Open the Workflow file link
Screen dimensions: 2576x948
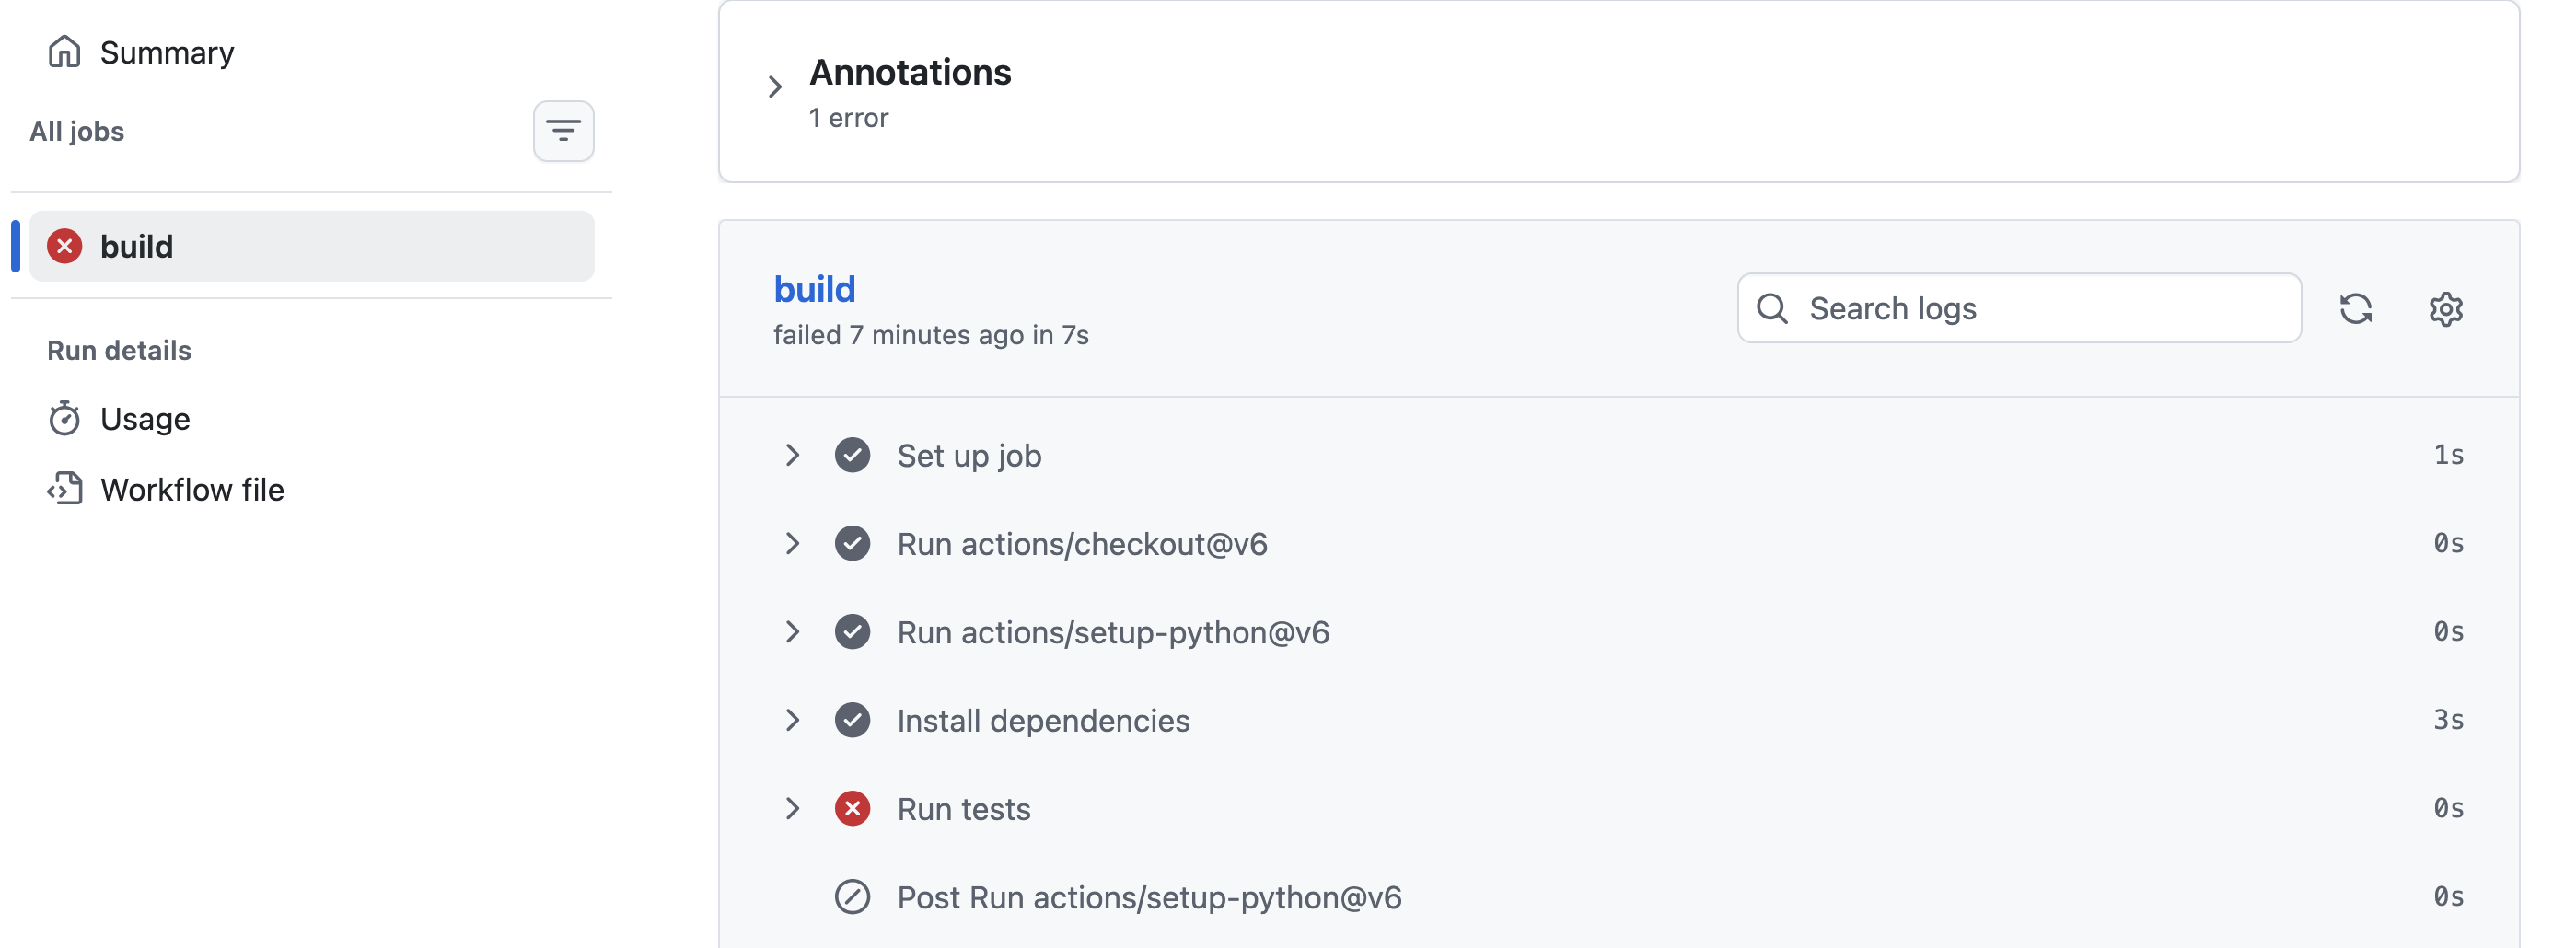pyautogui.click(x=192, y=490)
